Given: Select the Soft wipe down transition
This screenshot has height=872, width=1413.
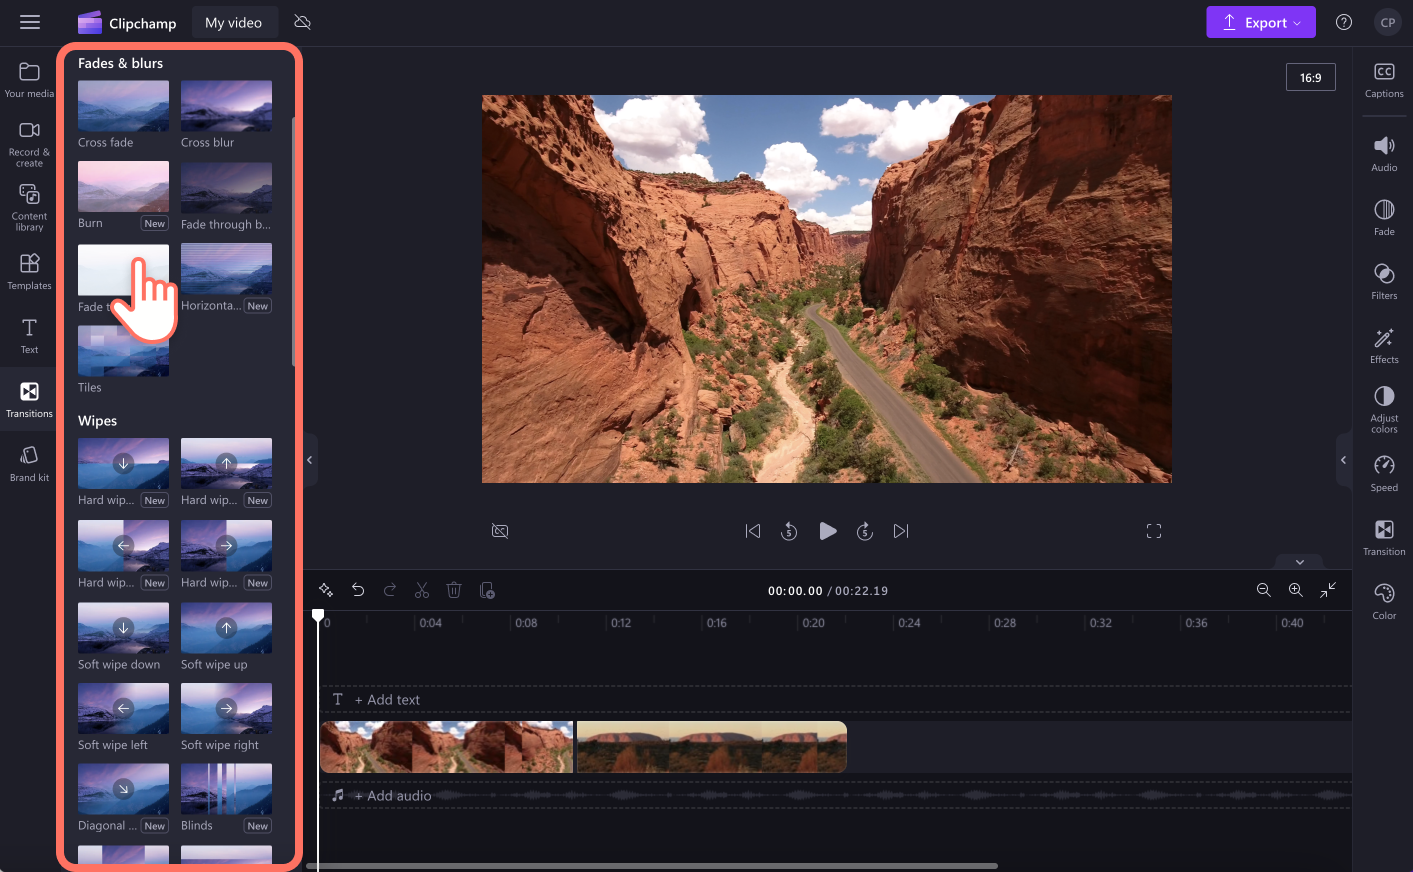Looking at the screenshot, I should (123, 628).
